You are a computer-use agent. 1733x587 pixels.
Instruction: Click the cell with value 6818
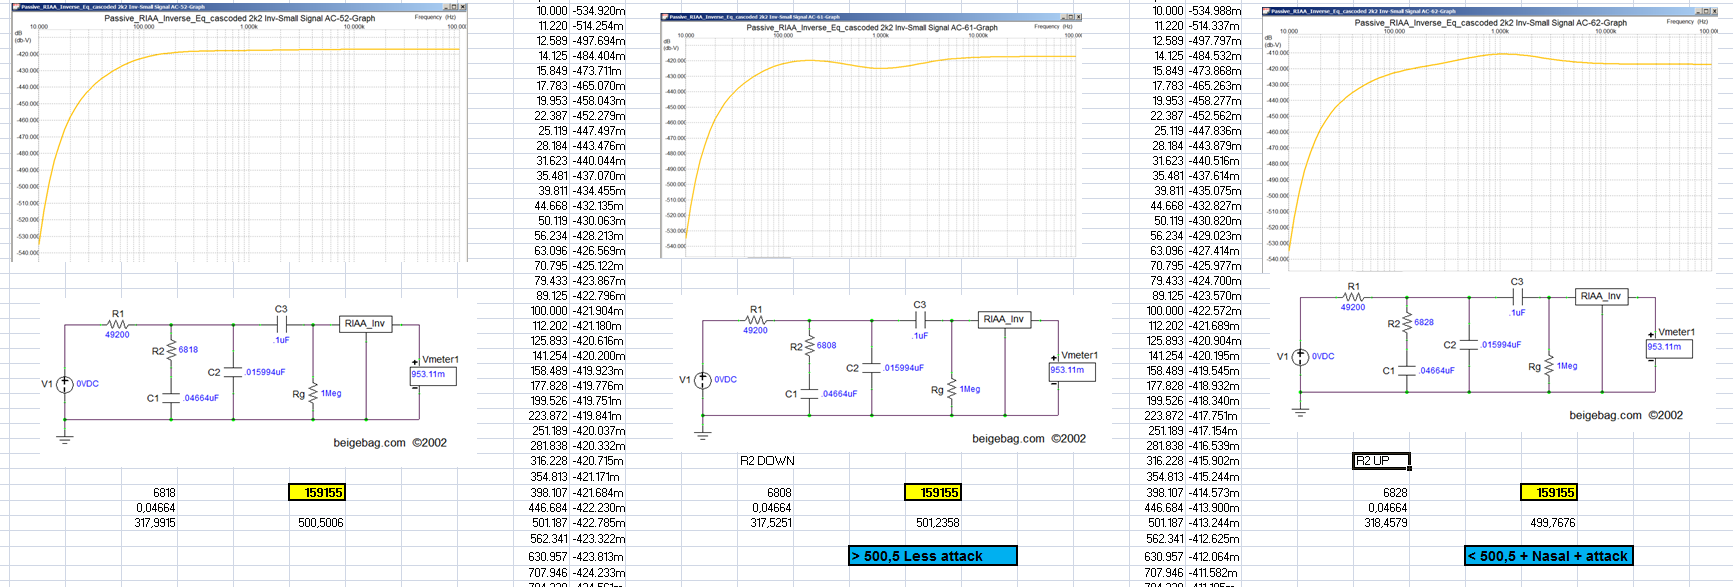point(164,493)
